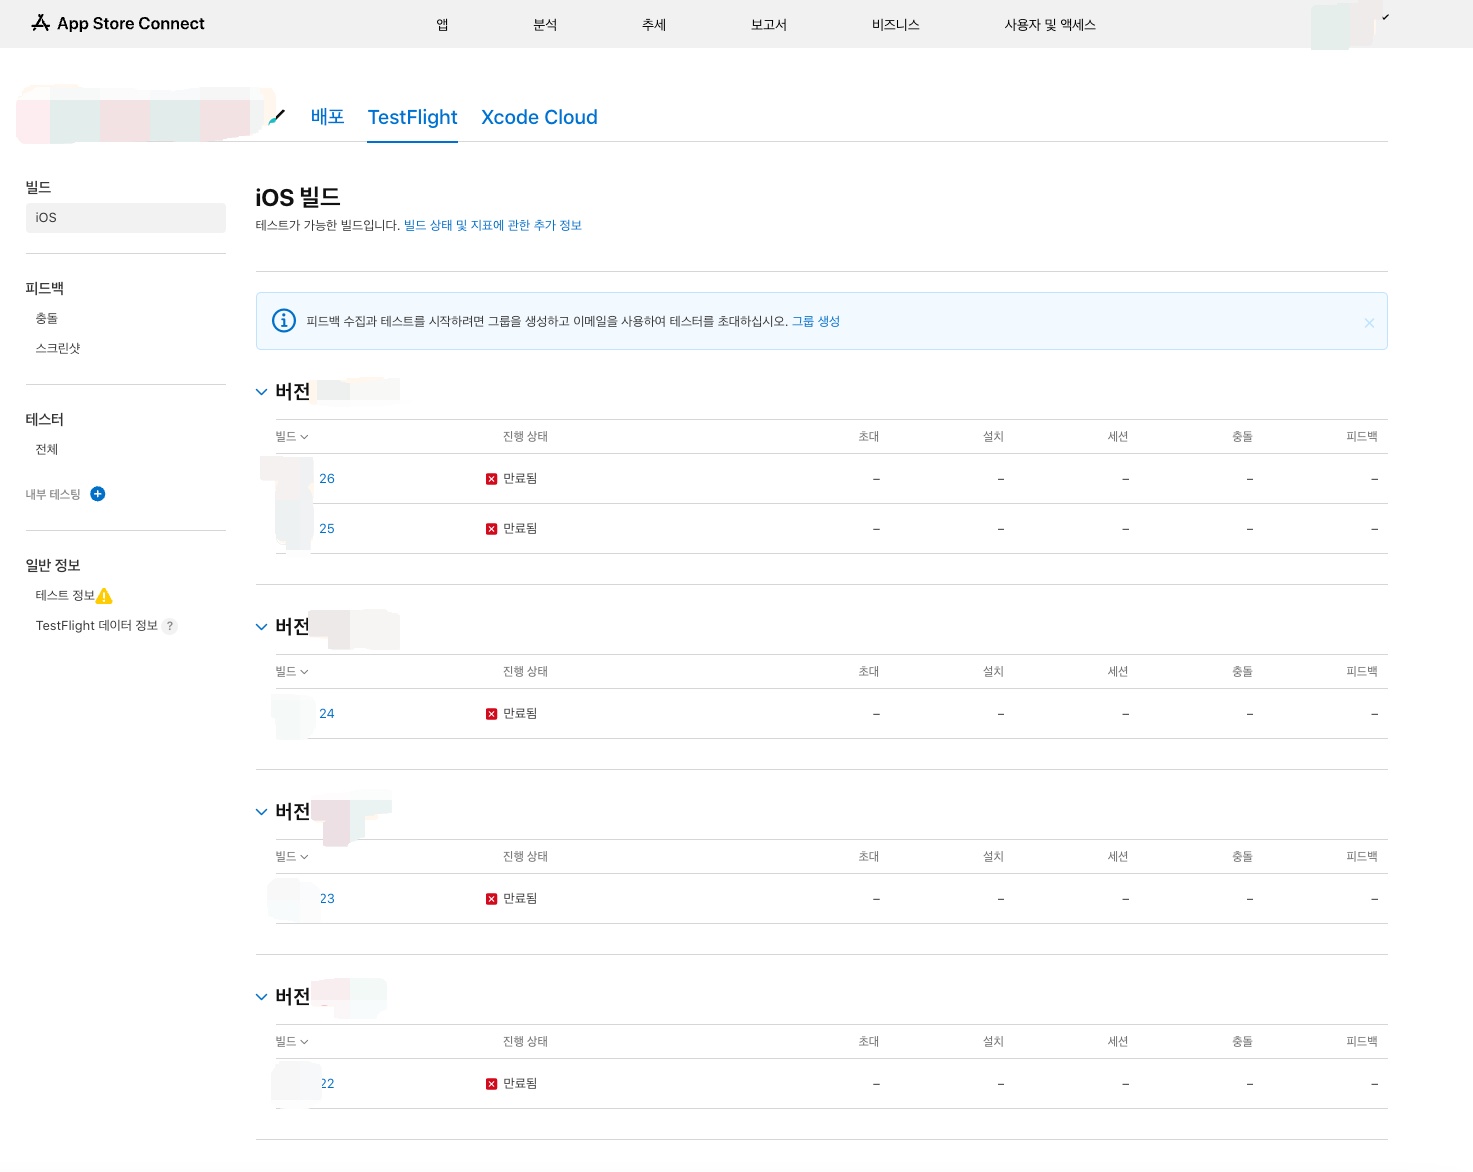Open build 25 link

click(327, 529)
